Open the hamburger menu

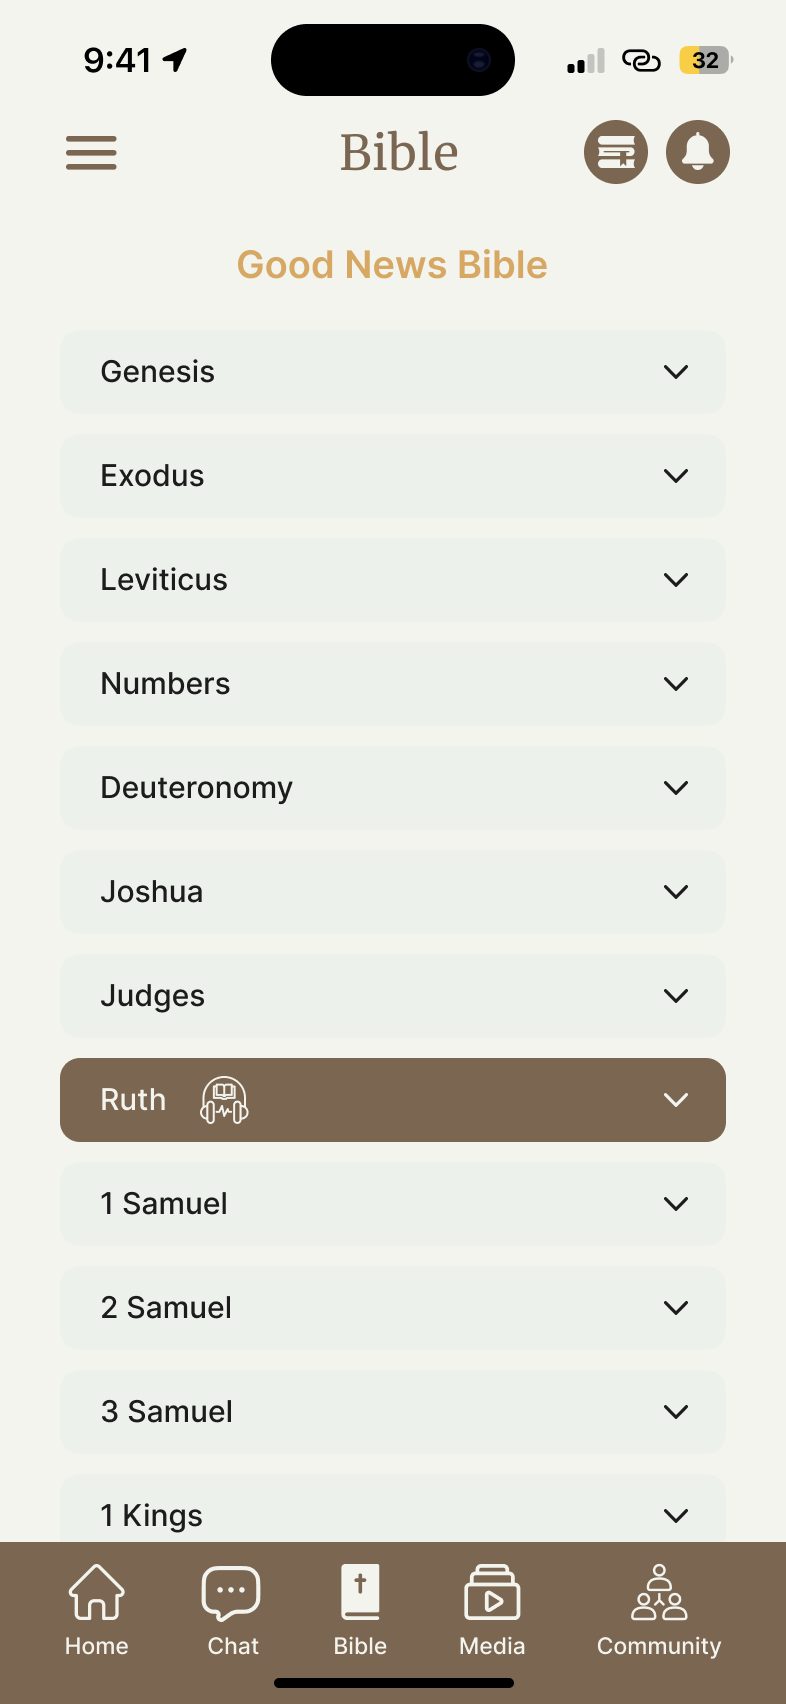(91, 153)
